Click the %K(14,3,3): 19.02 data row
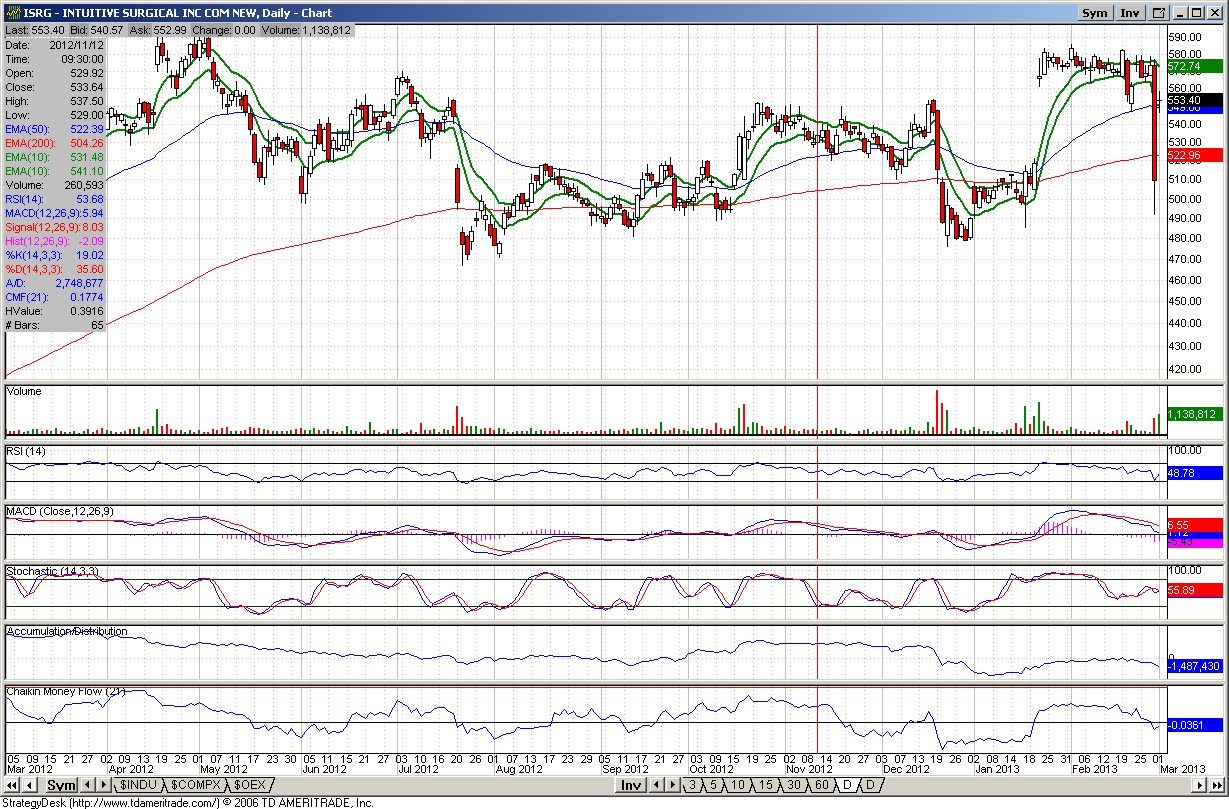Screen dimensions: 1229x809 [55, 255]
